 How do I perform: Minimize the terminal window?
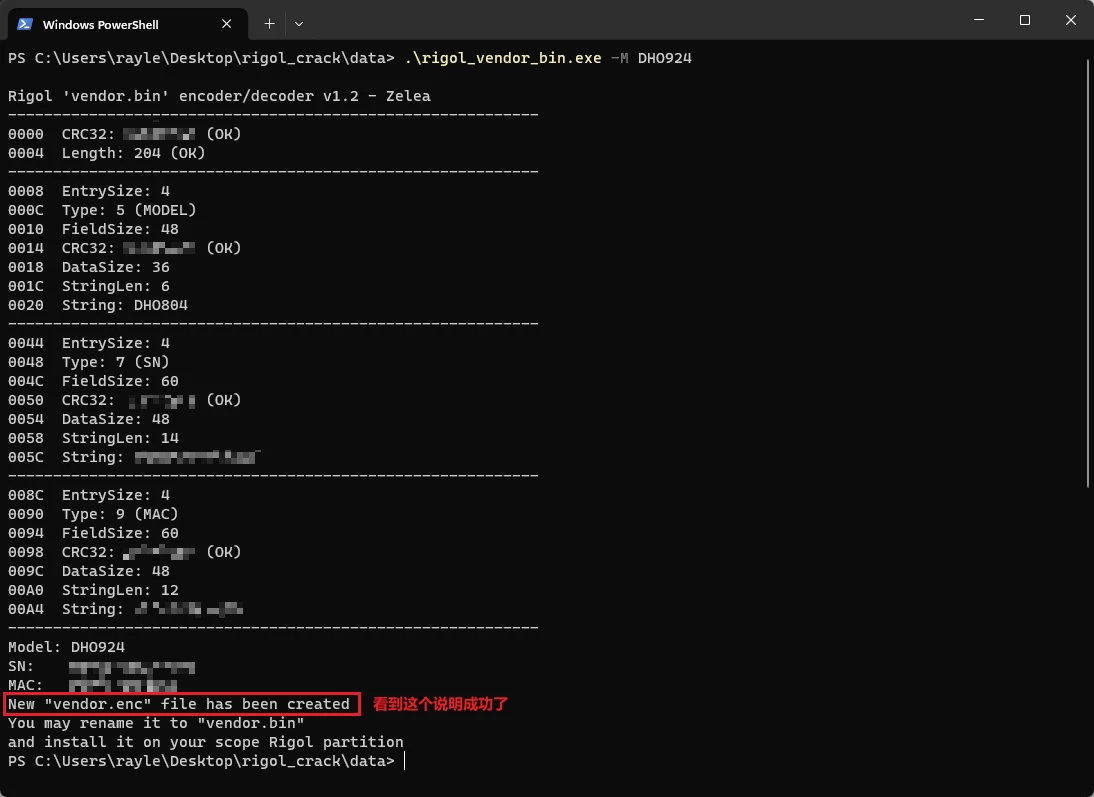979,20
